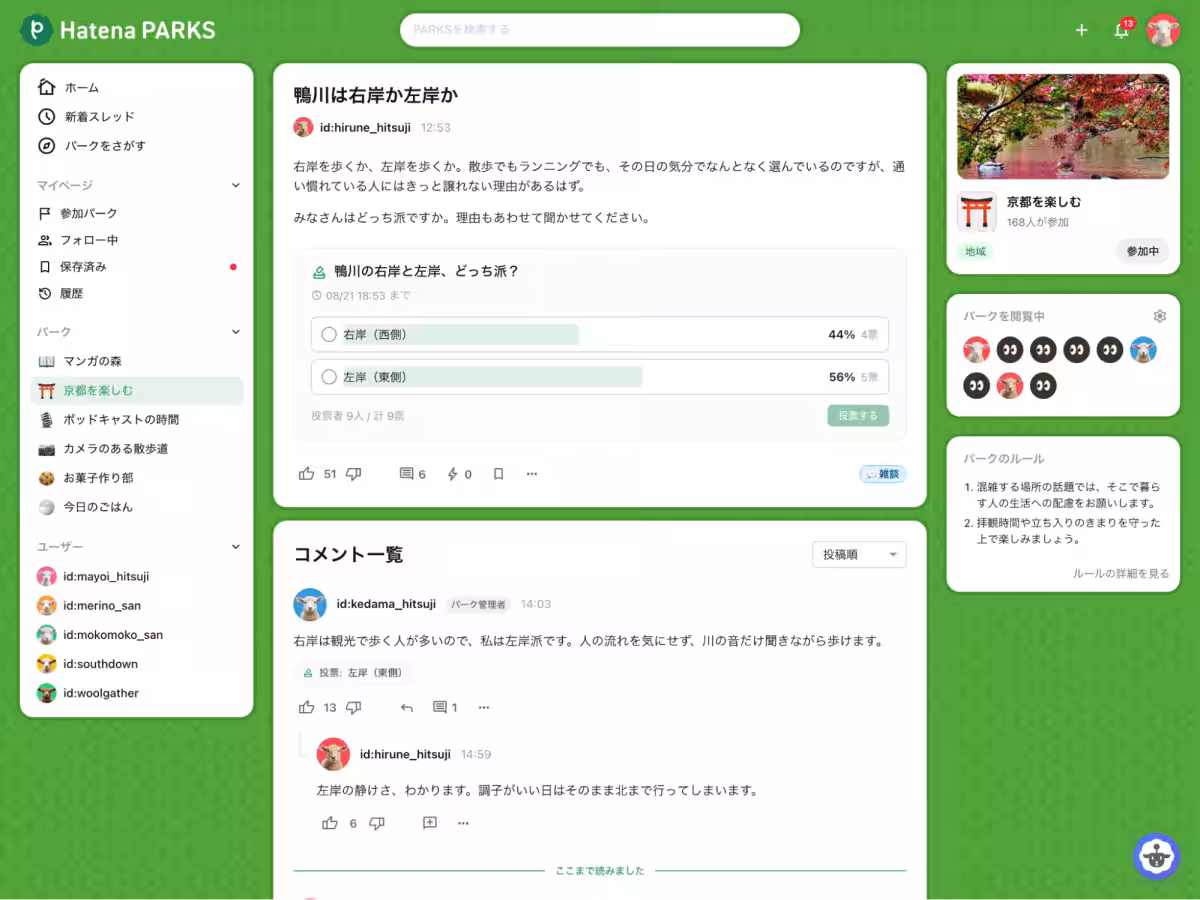Screen dimensions: 1200x900
Task: Click the 雑談 tag
Action: point(883,474)
